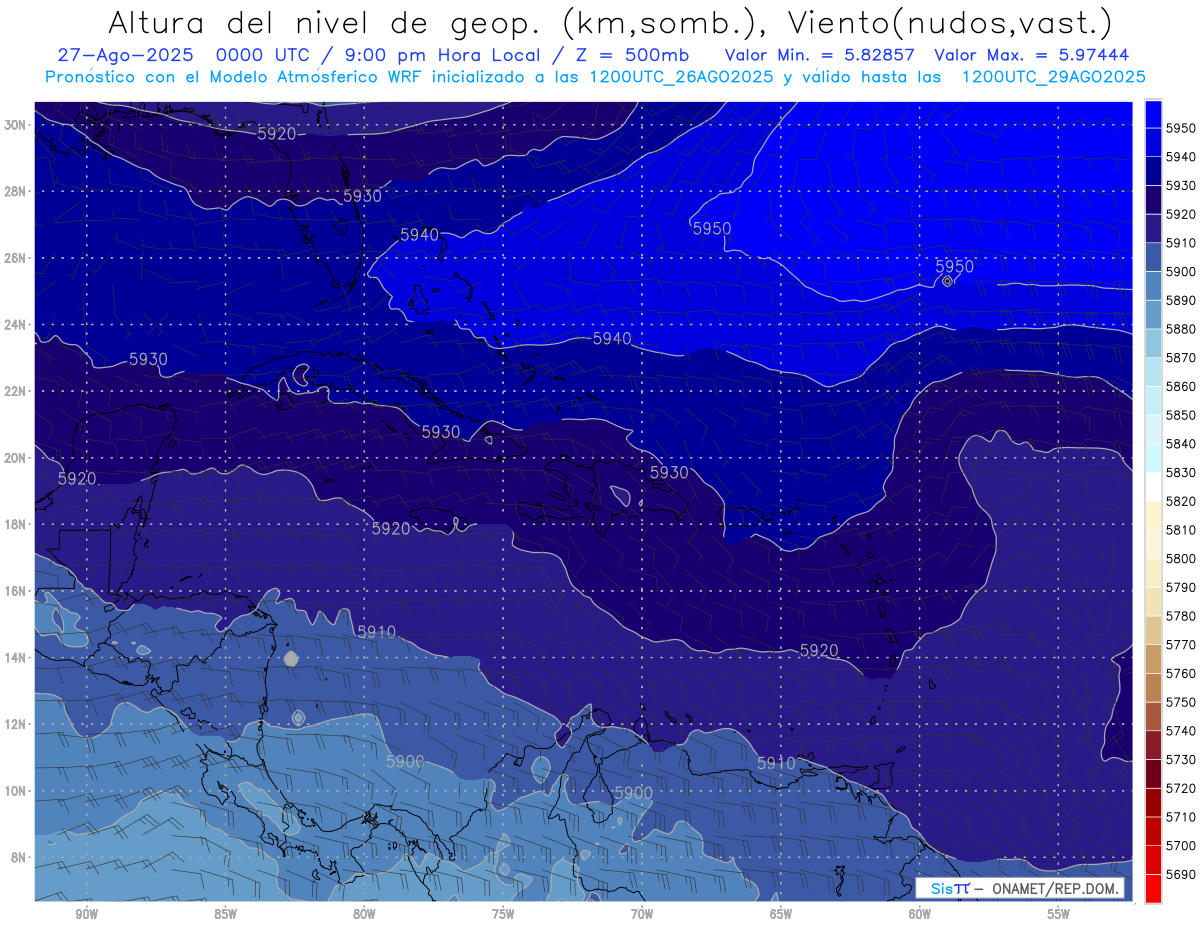Click the 20N latitude axis label
Screen dimensions: 1200x927
(17, 458)
